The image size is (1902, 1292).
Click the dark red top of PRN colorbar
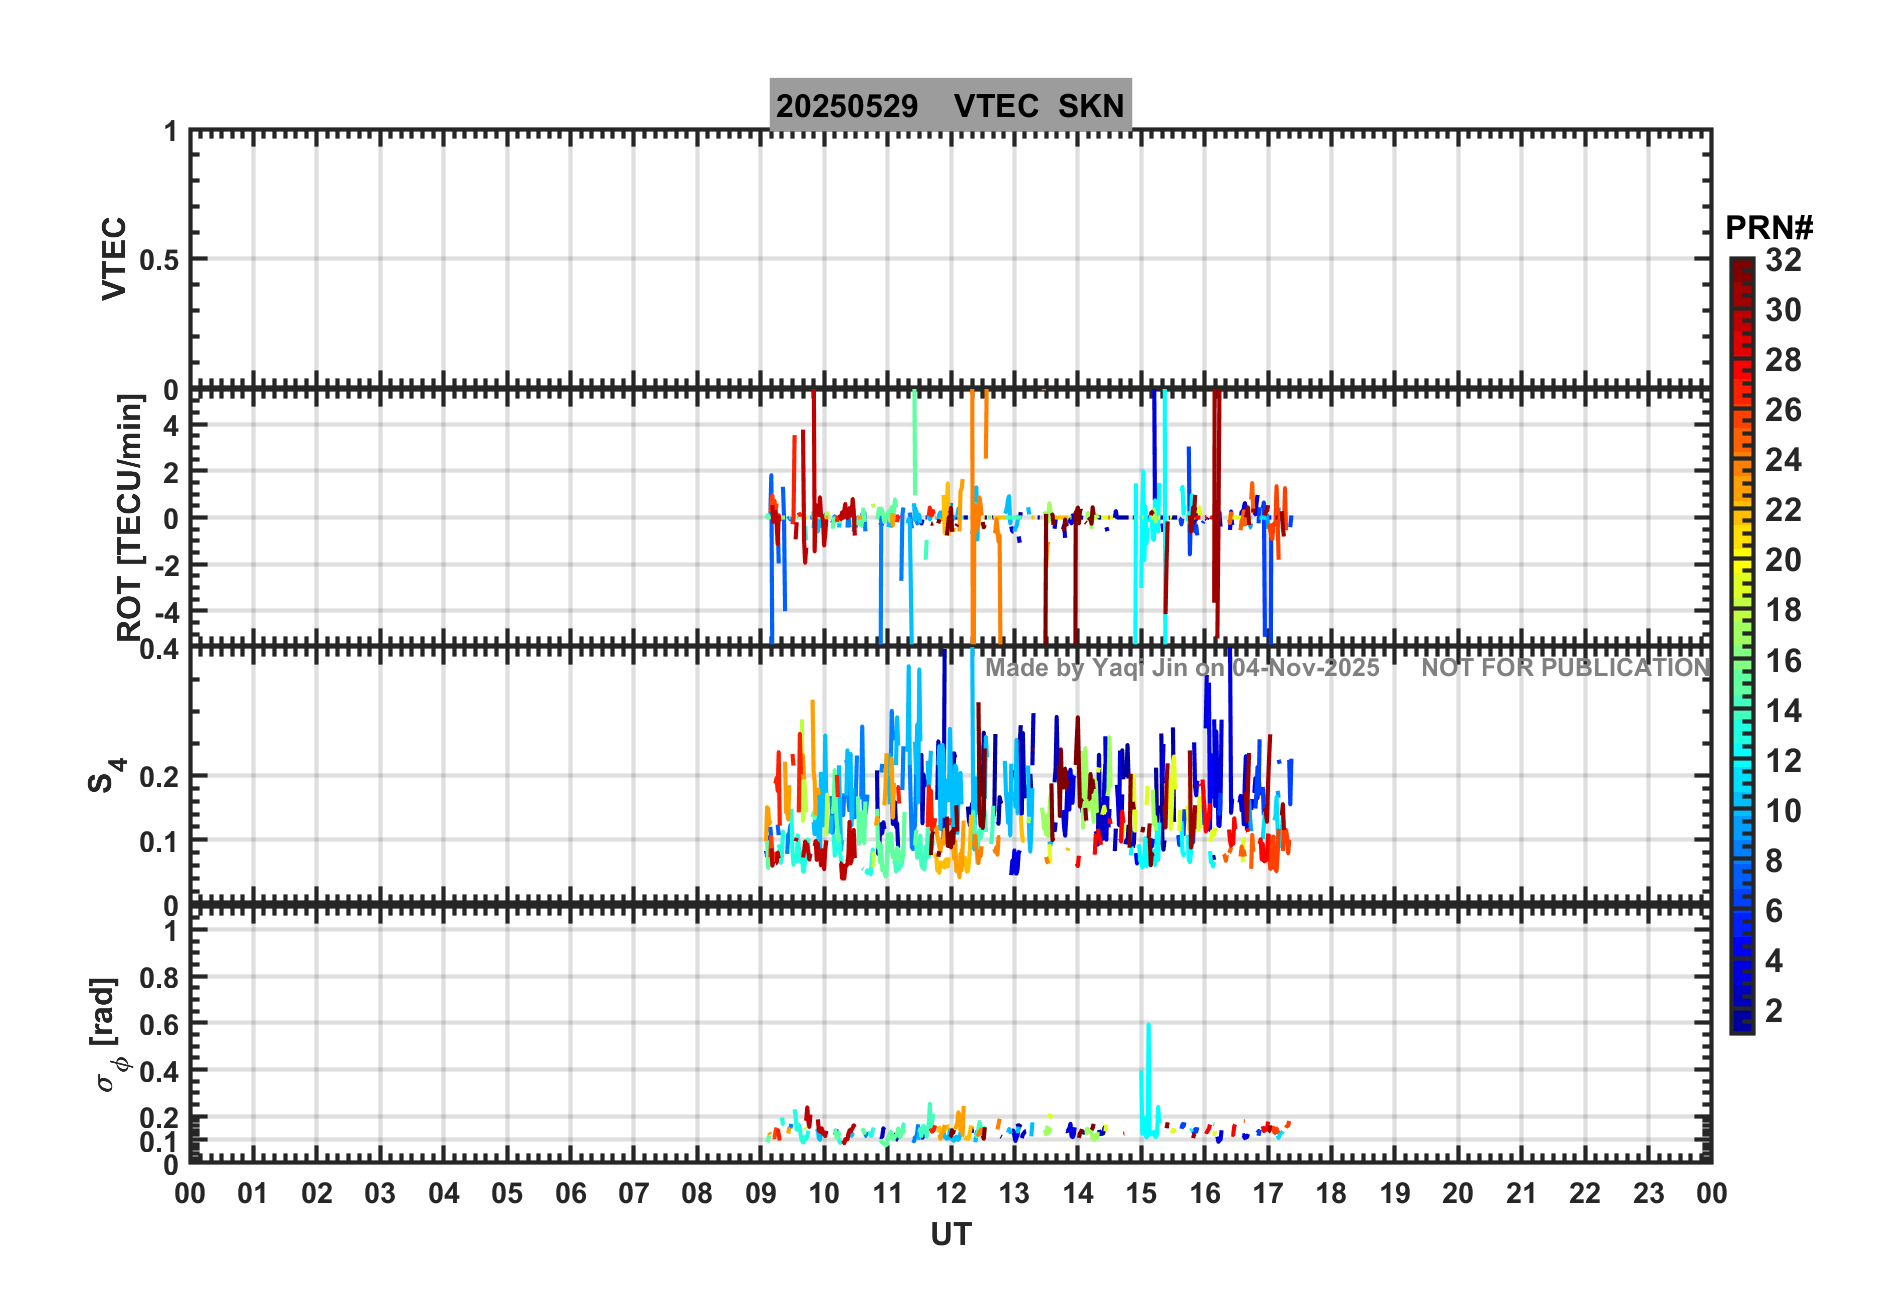1742,272
